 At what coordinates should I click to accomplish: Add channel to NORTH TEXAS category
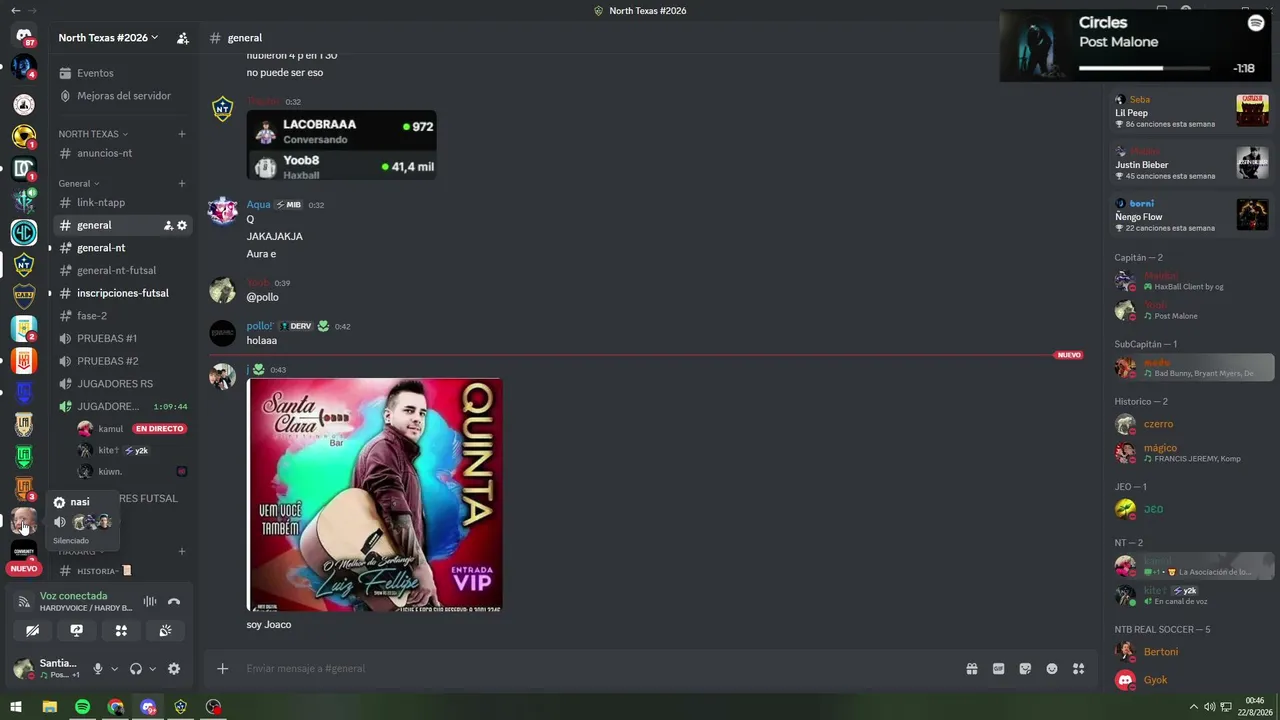click(x=182, y=134)
